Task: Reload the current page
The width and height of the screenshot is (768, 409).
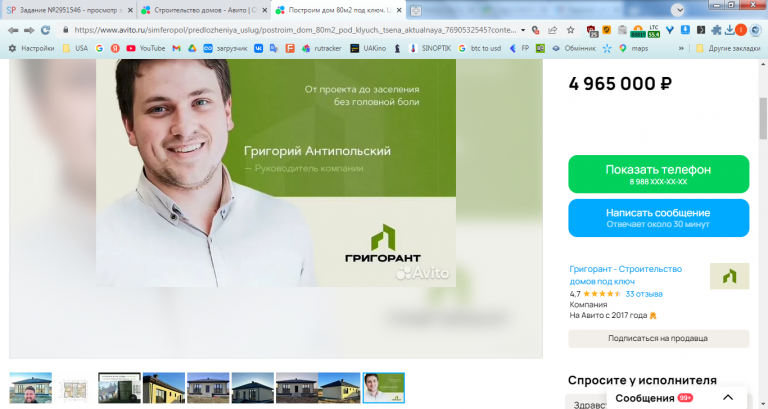Action: point(46,30)
